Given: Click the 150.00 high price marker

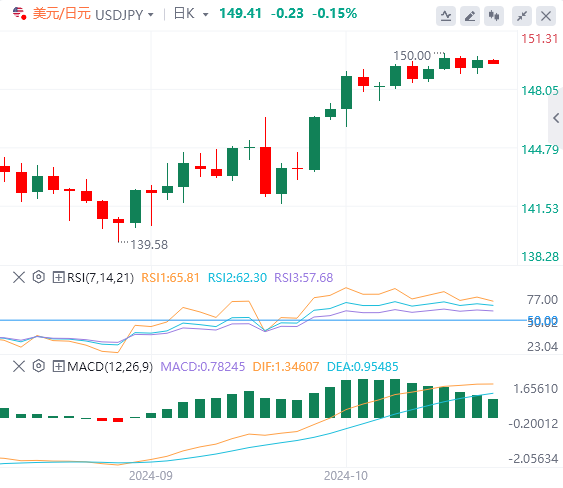Looking at the screenshot, I should click(x=412, y=56).
